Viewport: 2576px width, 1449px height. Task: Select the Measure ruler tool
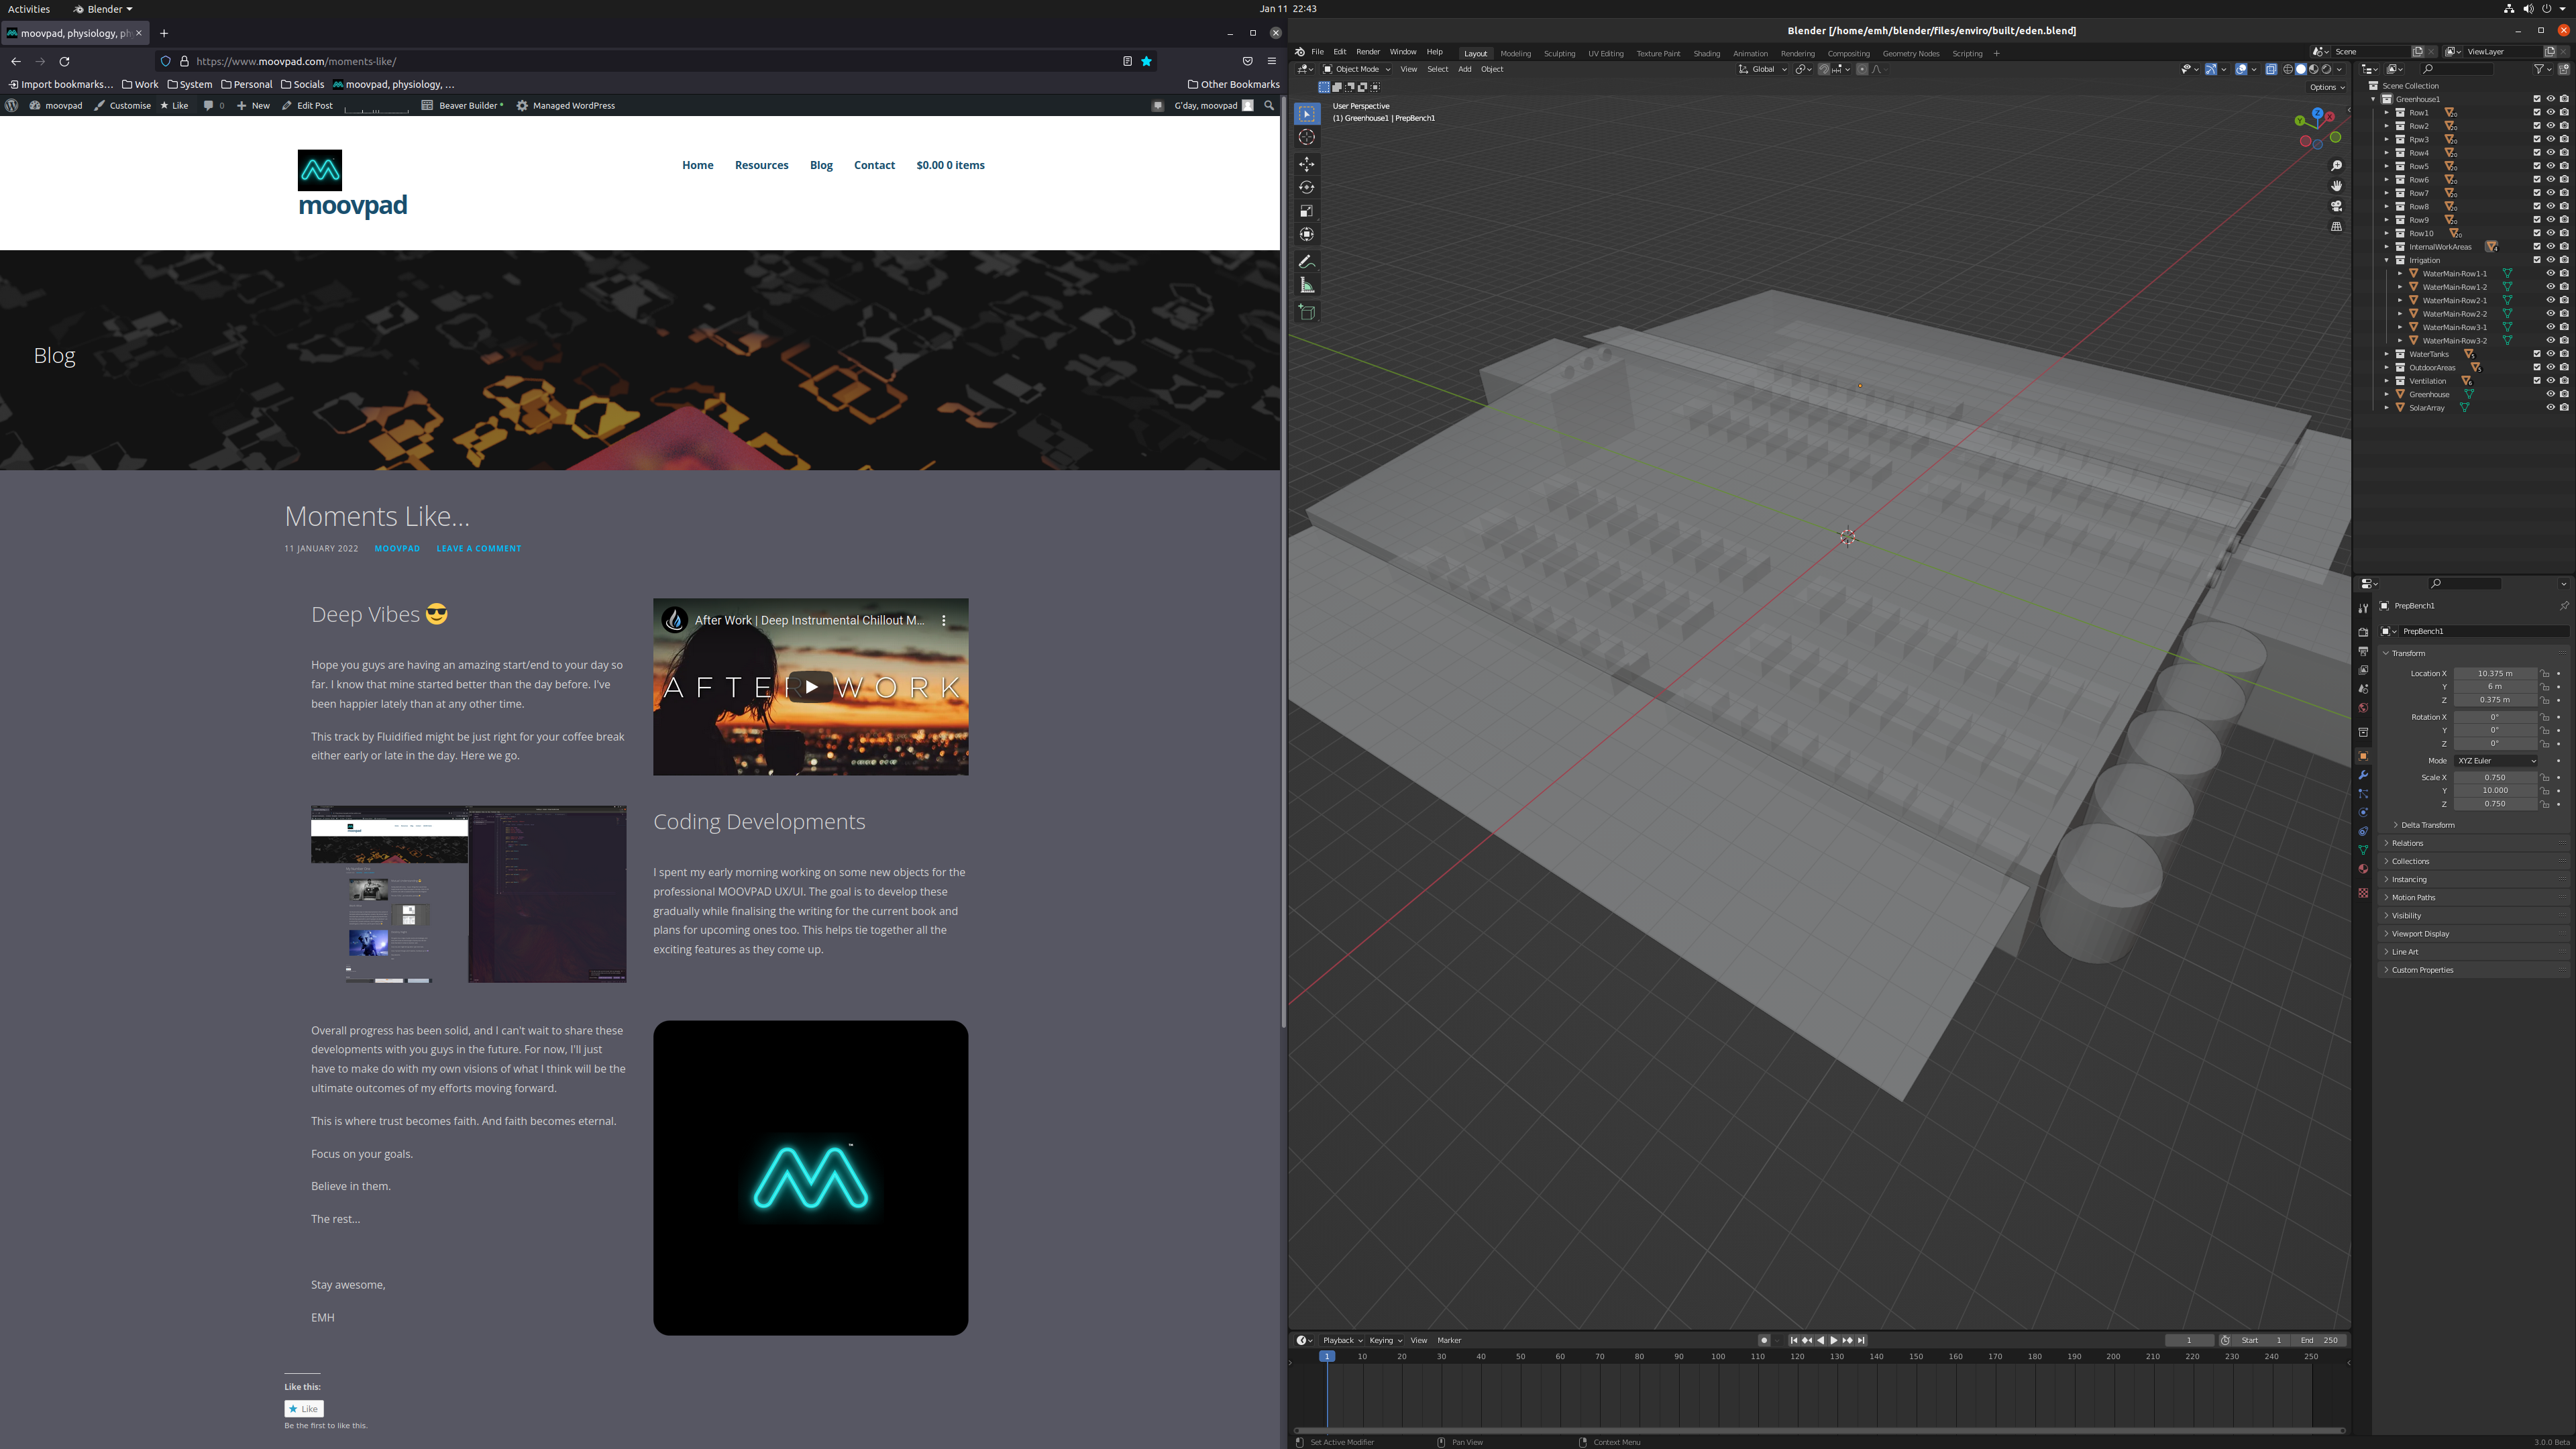pos(1307,286)
